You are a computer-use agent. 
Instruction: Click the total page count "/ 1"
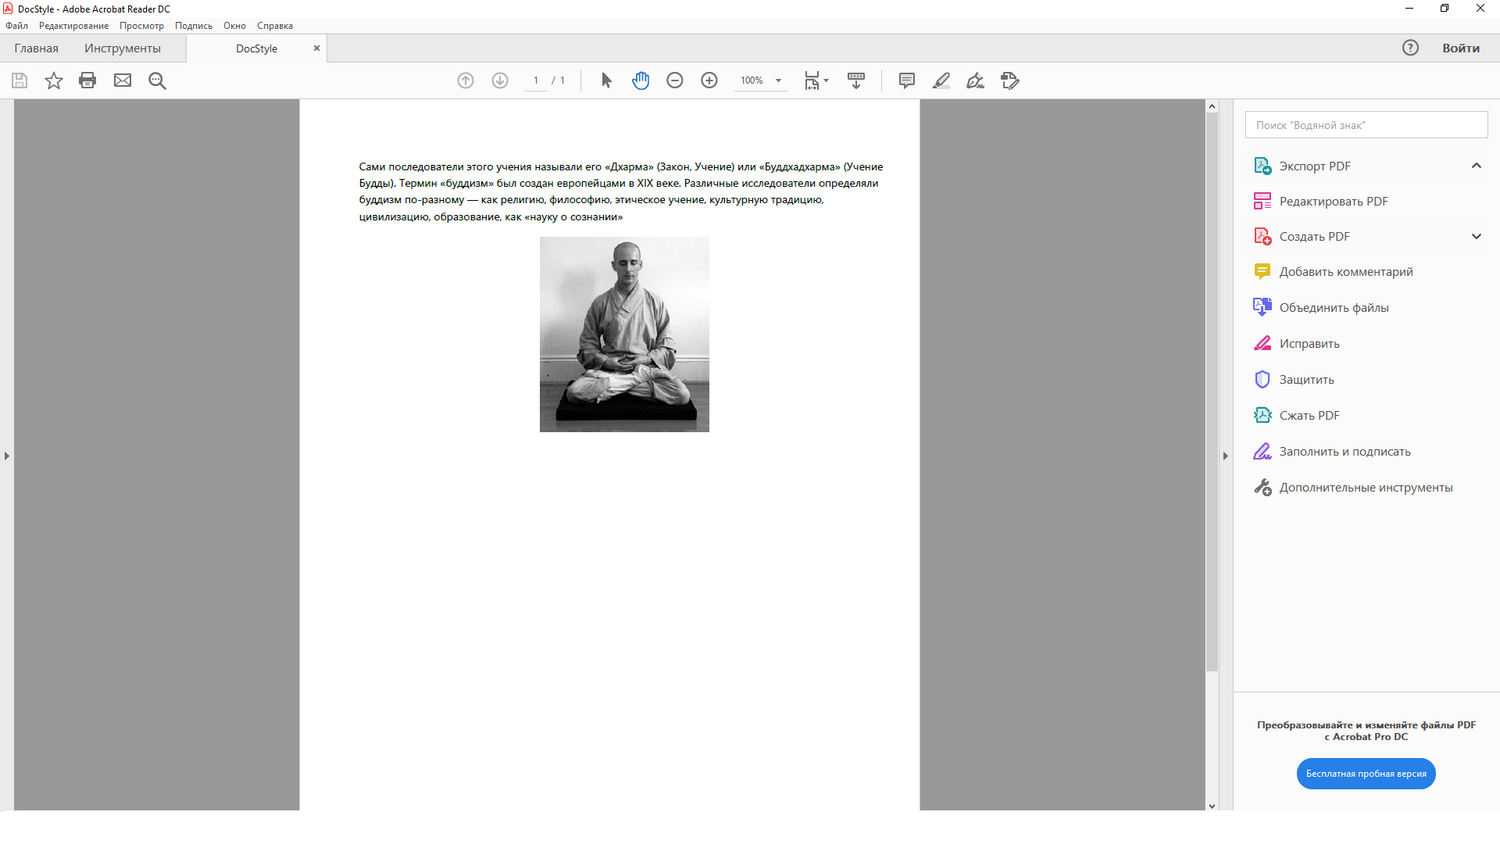558,81
